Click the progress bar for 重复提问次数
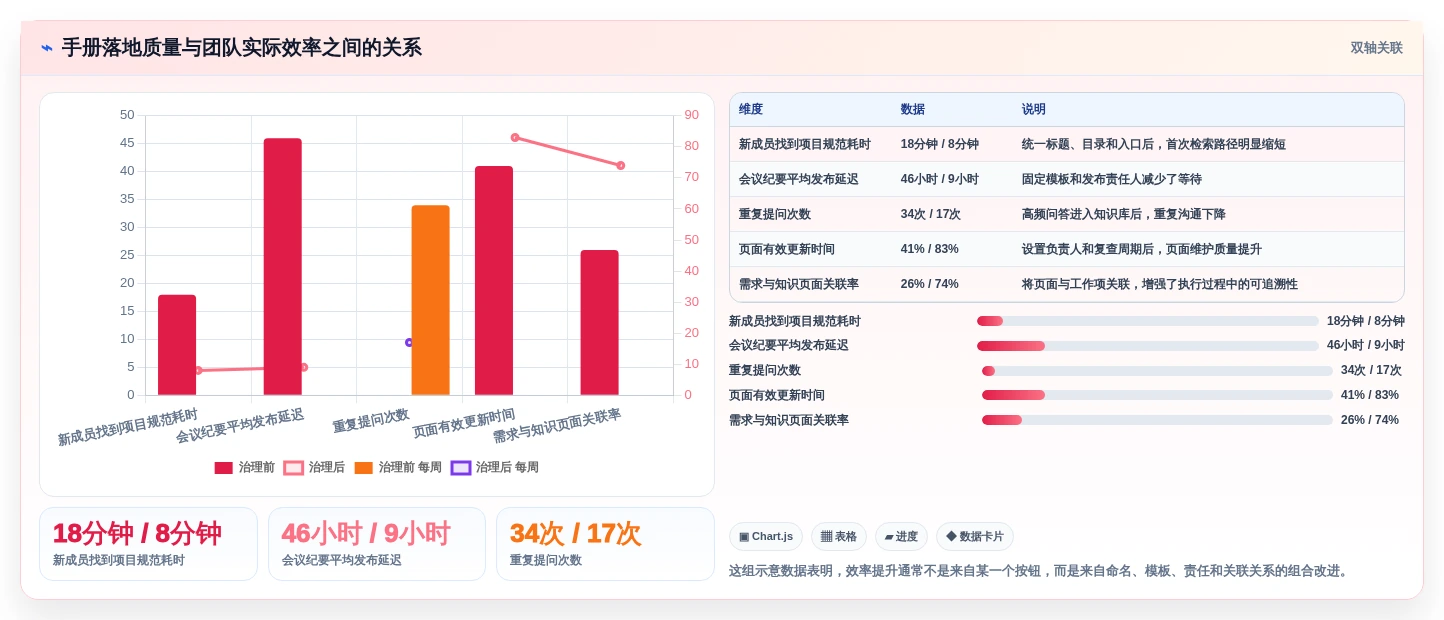Viewport: 1444px width, 620px height. coord(1157,371)
